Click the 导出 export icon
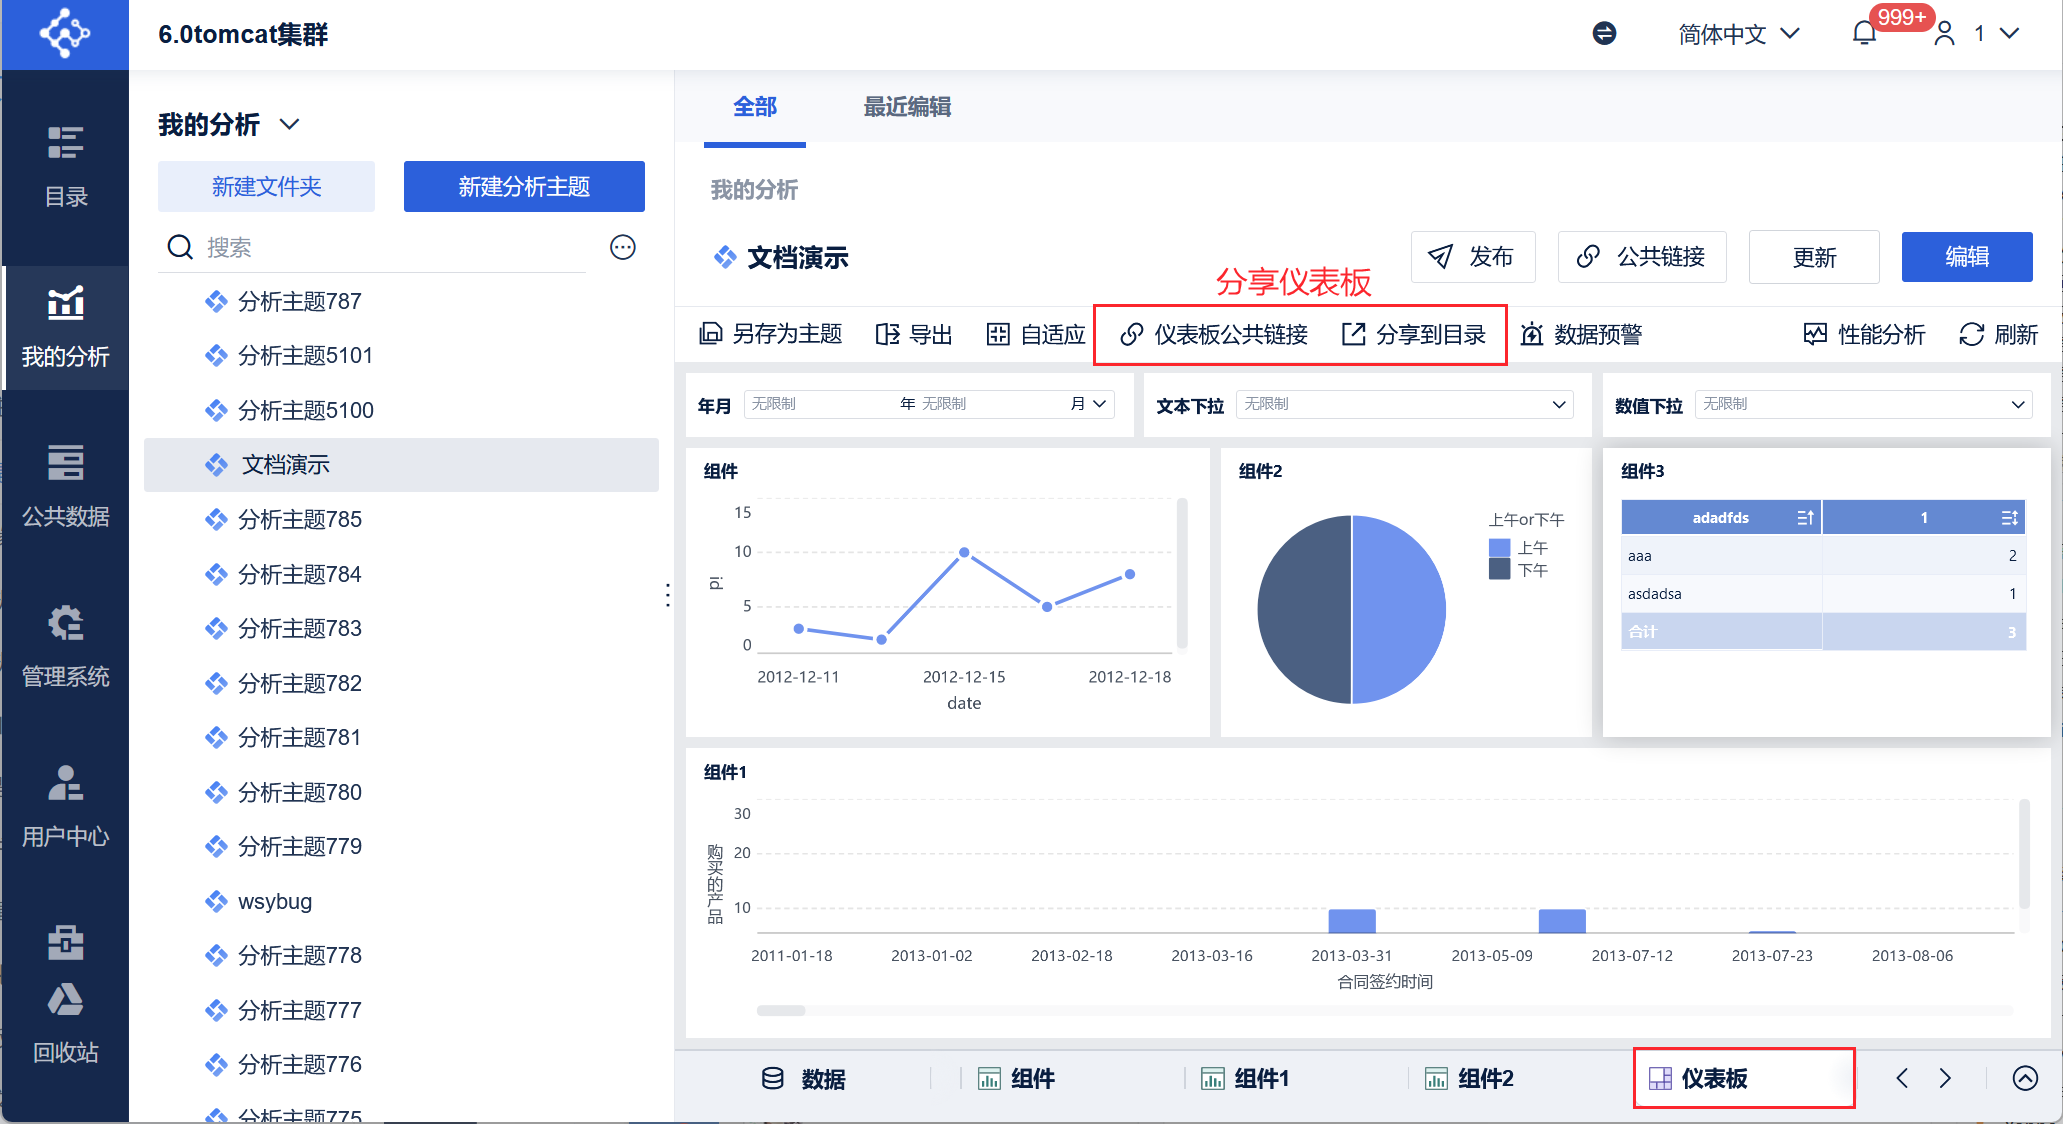 (887, 335)
